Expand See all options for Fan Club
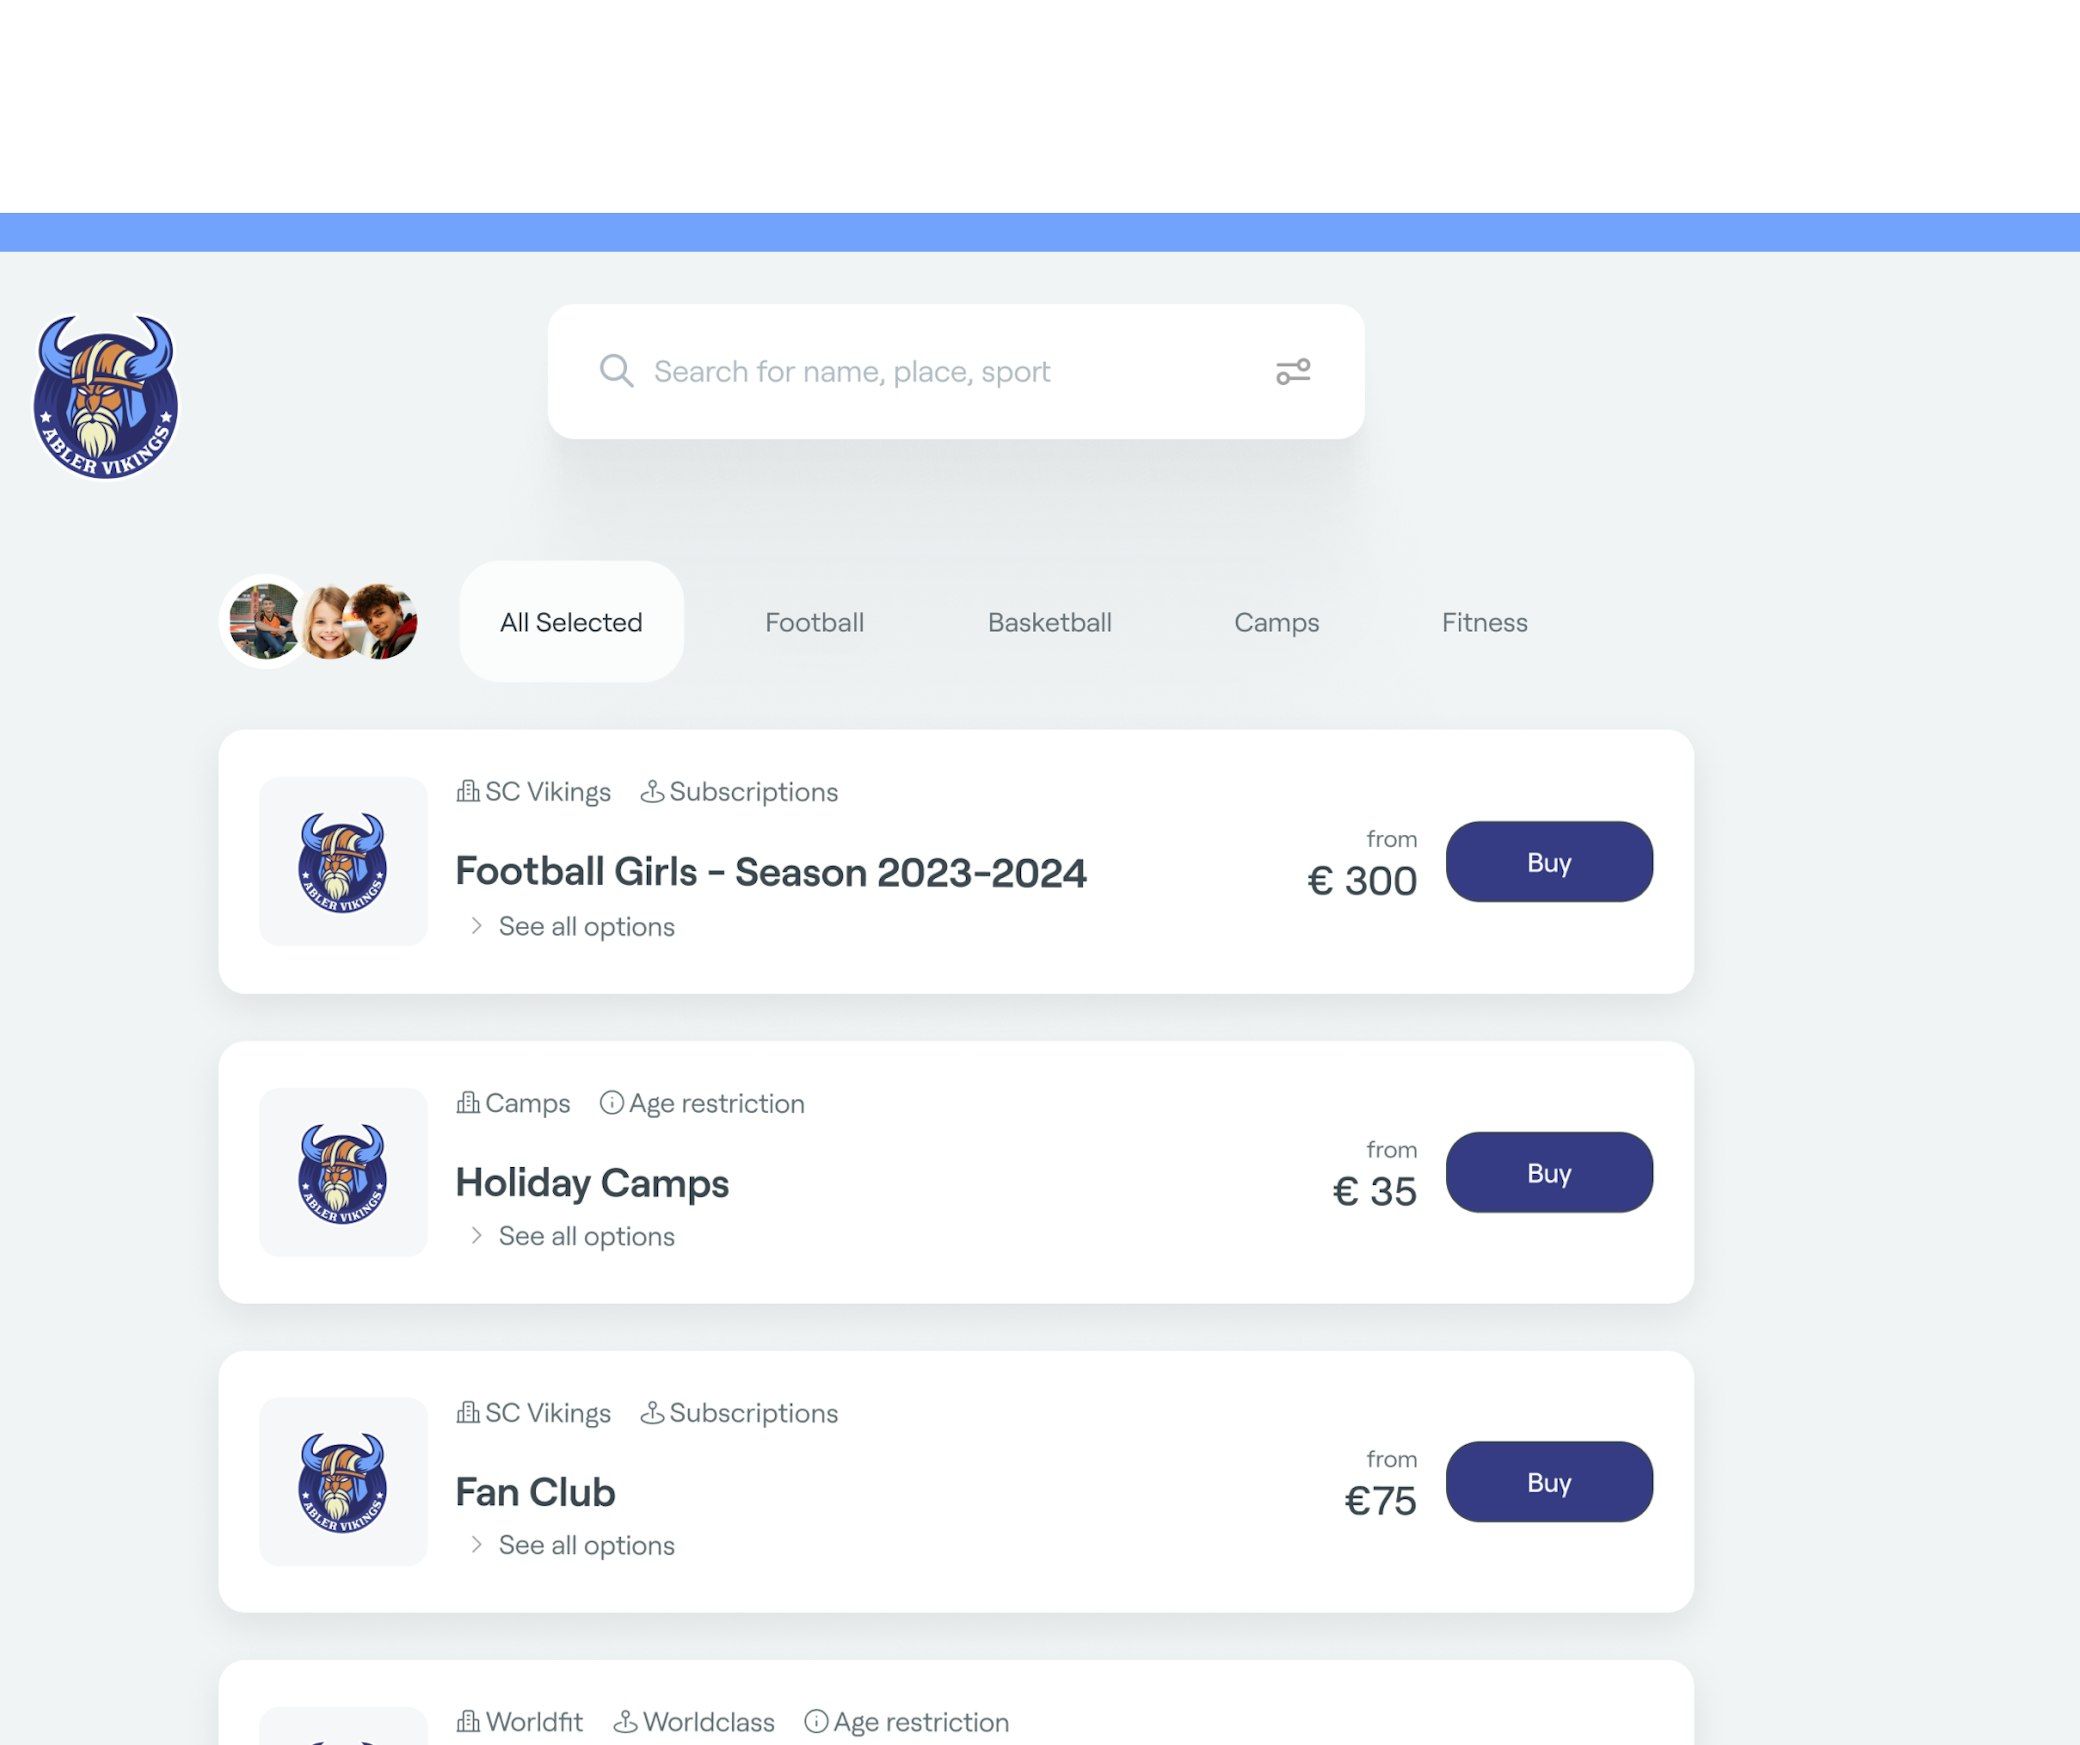This screenshot has width=2080, height=1745. pyautogui.click(x=586, y=1546)
